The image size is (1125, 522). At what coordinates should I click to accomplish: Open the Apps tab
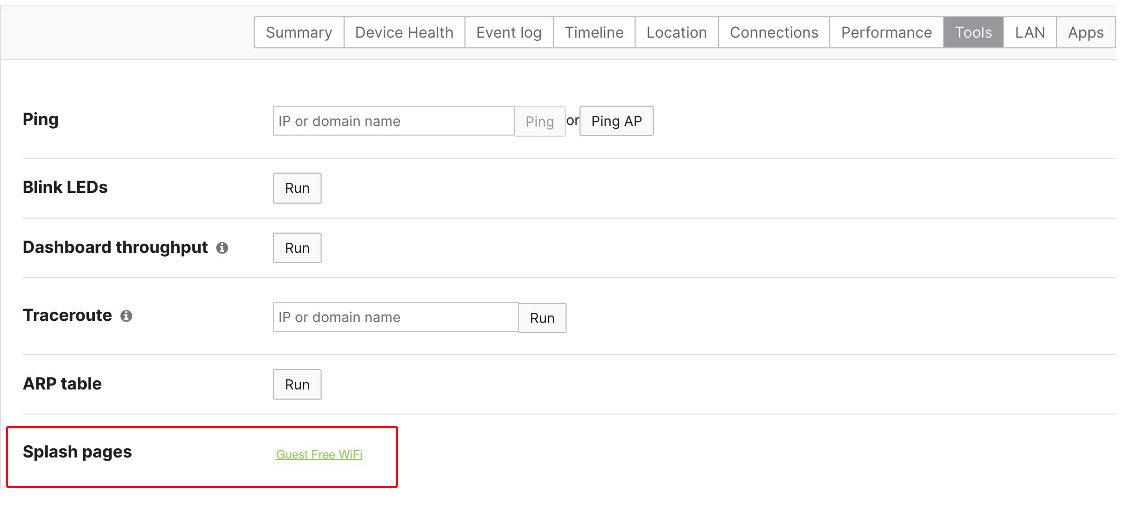click(1085, 32)
